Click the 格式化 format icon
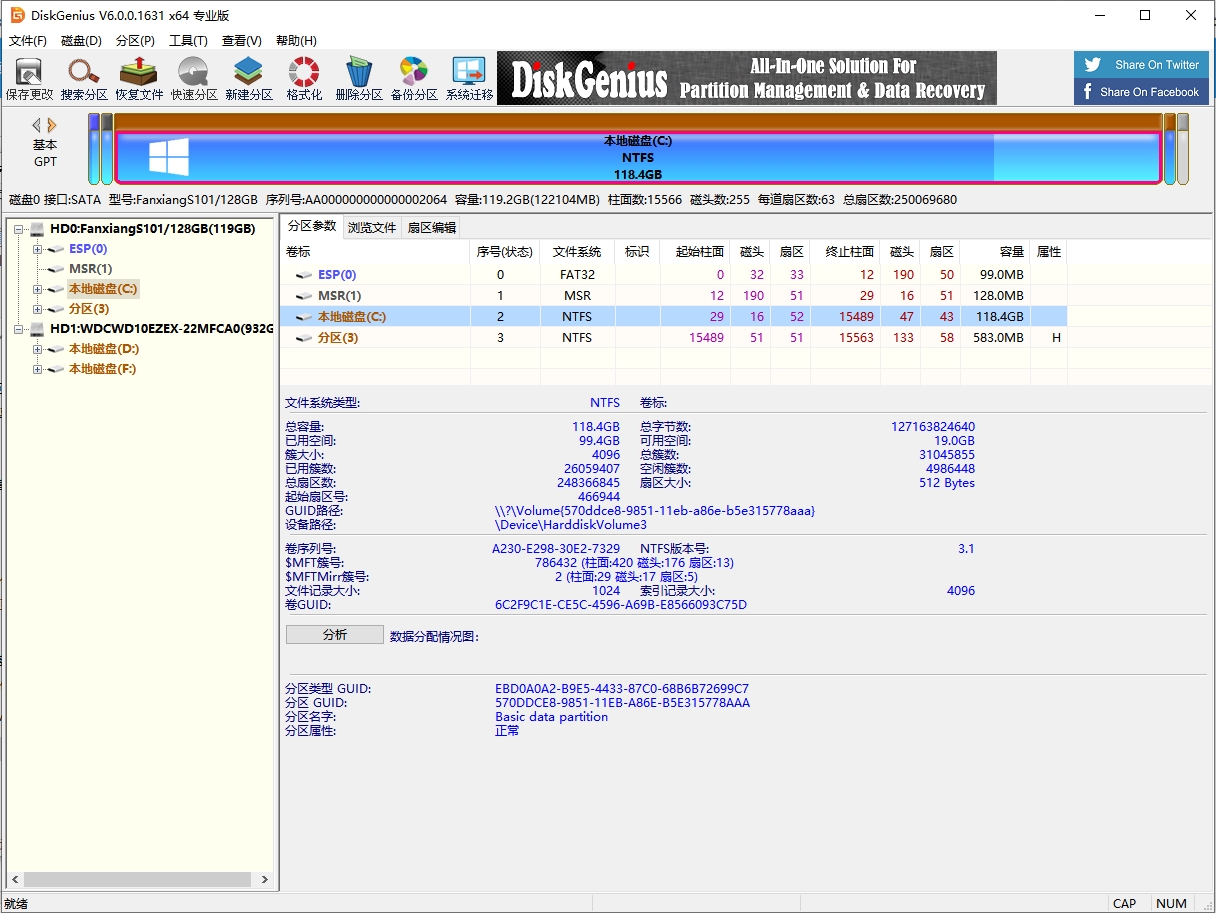The width and height of the screenshot is (1216, 913). (x=304, y=79)
